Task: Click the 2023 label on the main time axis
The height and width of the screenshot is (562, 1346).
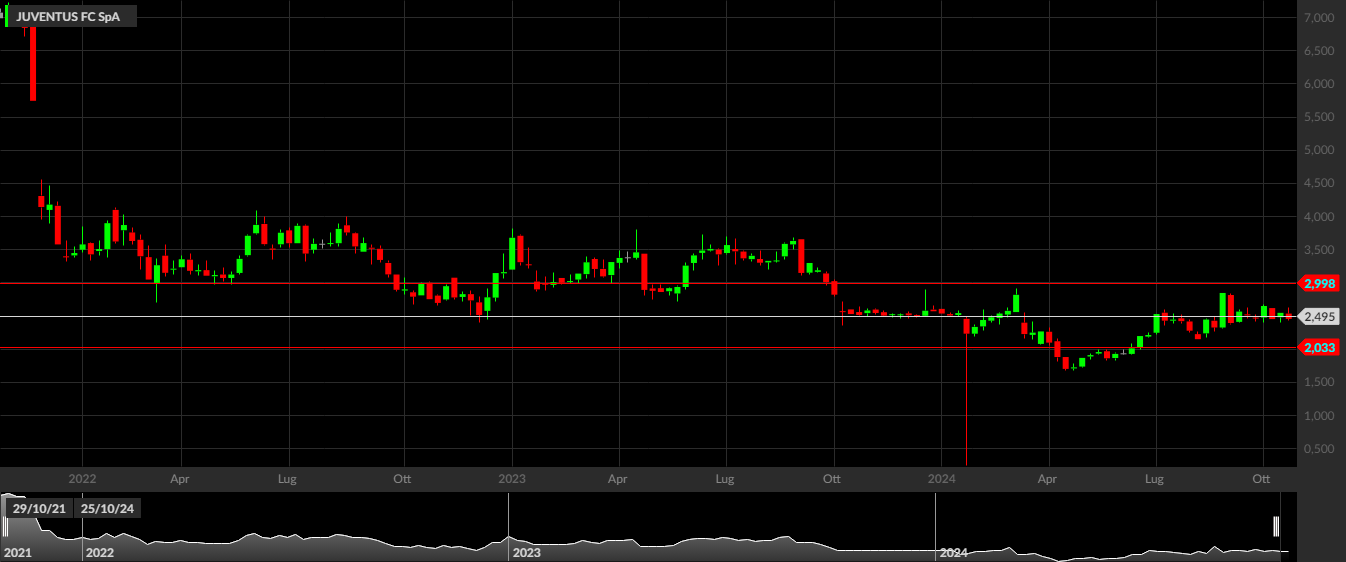Action: (512, 479)
